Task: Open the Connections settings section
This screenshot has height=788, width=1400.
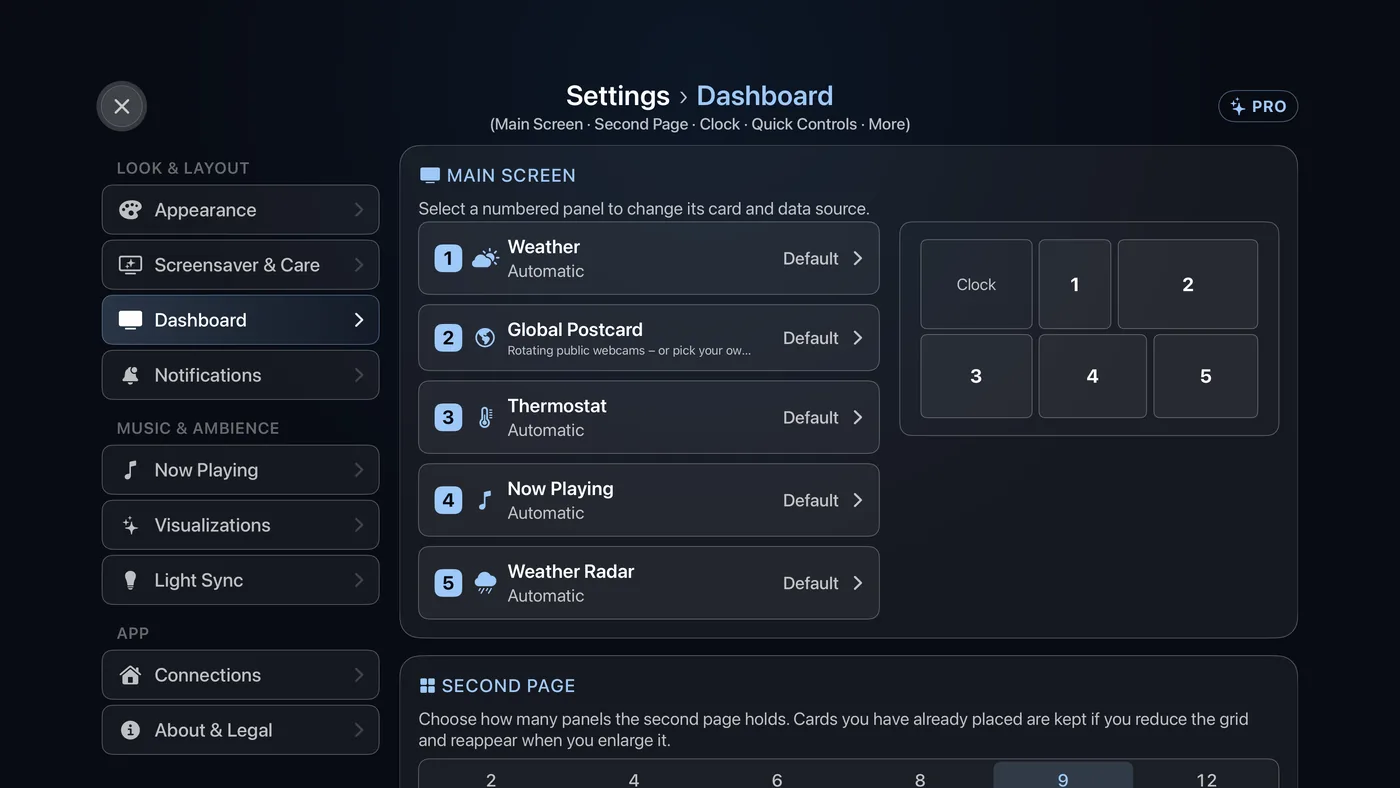Action: tap(240, 675)
